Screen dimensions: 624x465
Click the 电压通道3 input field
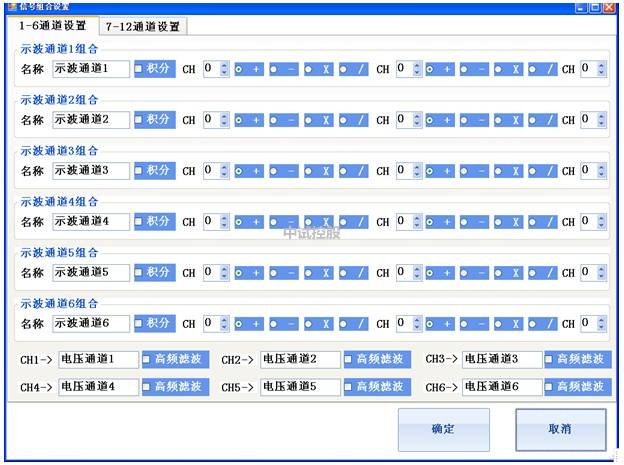click(x=502, y=359)
